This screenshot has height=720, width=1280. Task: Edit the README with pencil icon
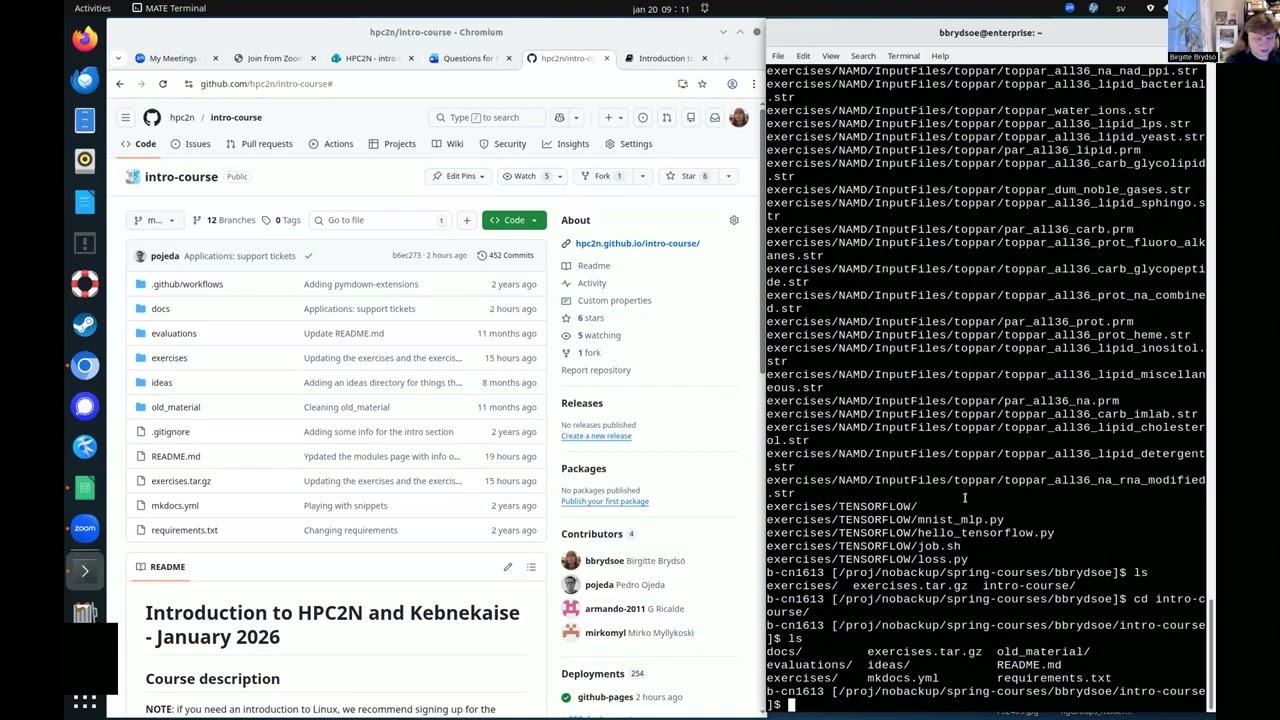coord(508,567)
